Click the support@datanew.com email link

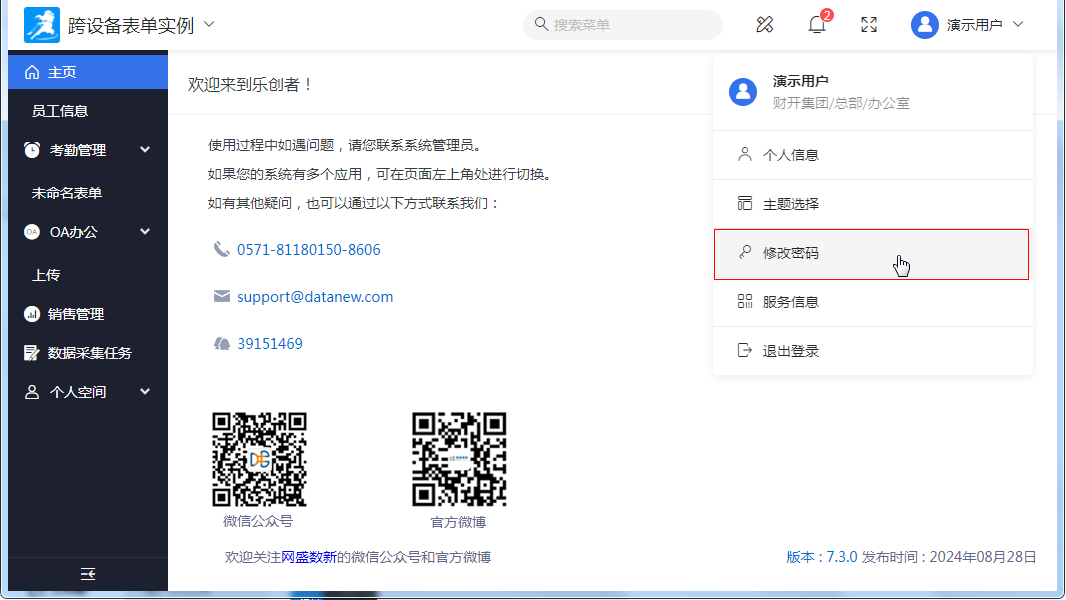(315, 297)
